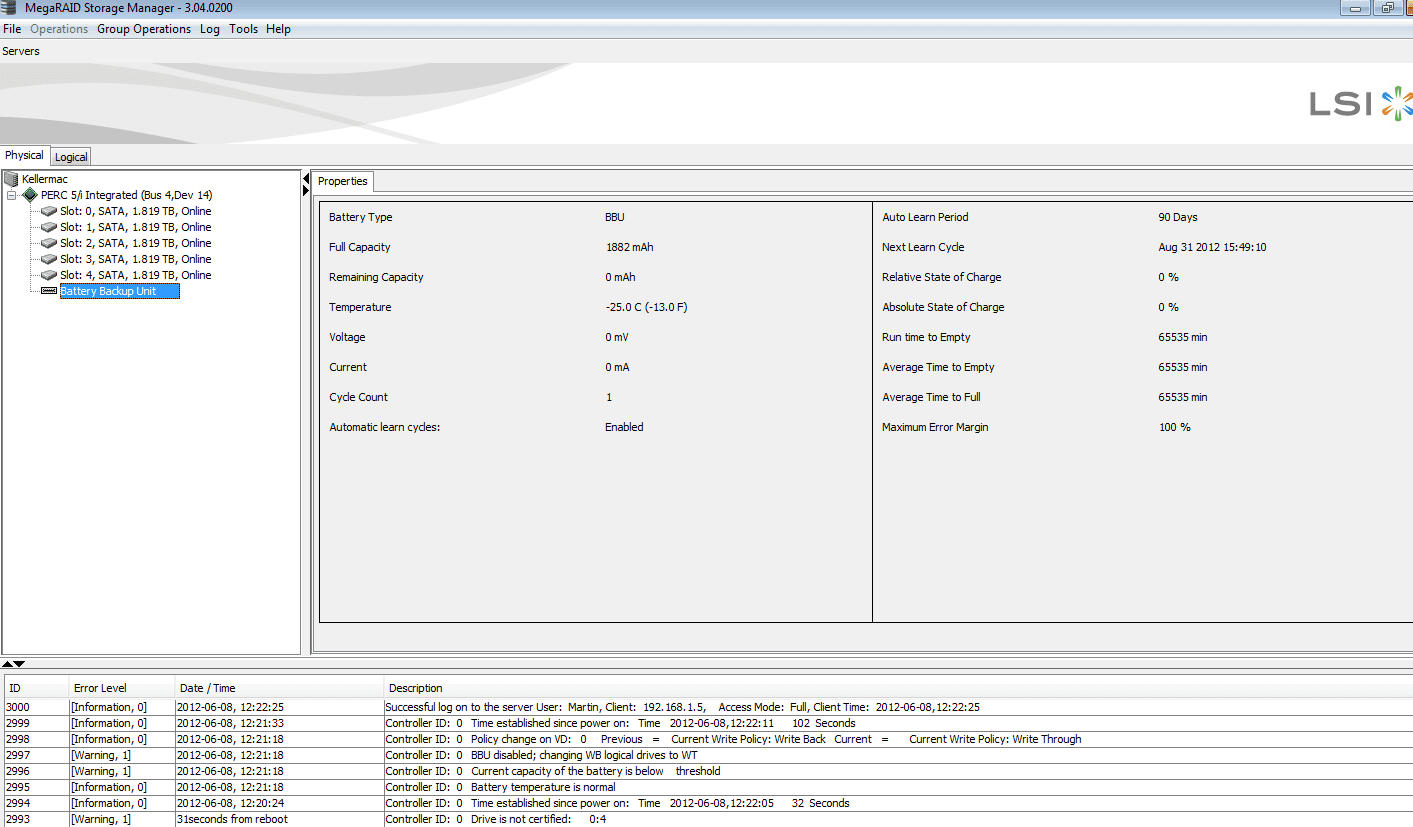
Task: Select Battery Backup Unit tree entry
Action: click(119, 291)
